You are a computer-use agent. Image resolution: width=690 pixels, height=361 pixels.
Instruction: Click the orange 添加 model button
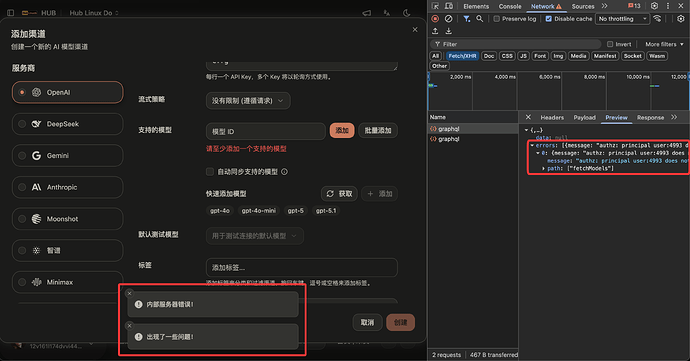(x=342, y=130)
